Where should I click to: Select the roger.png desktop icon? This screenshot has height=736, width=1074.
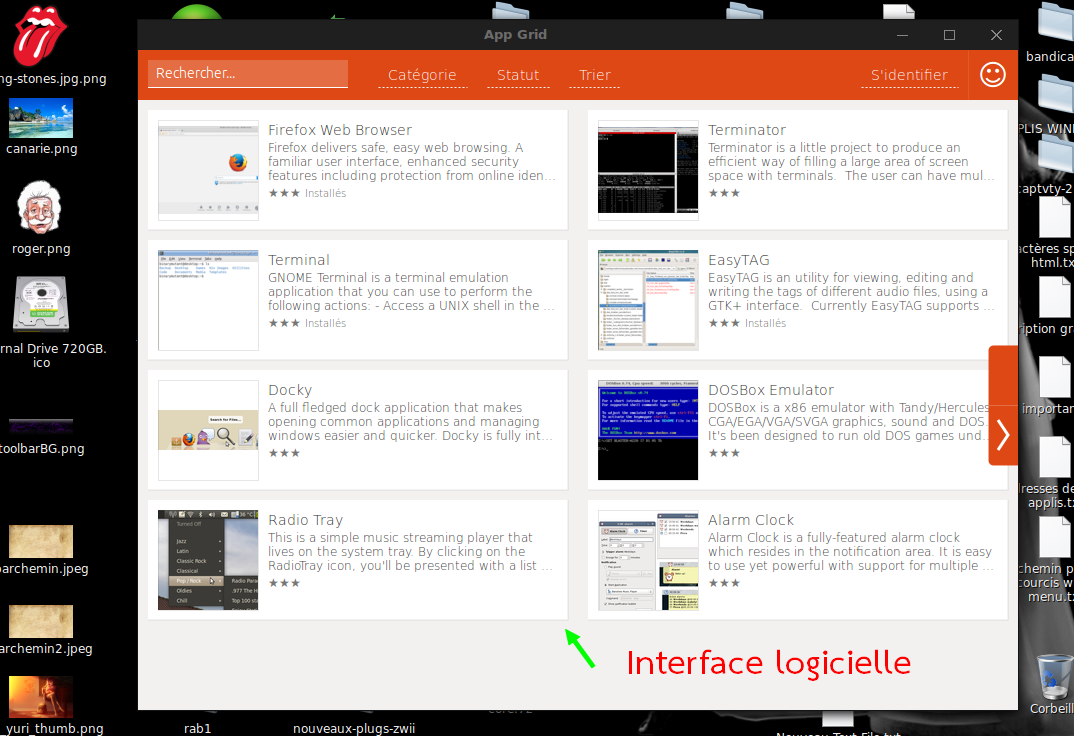pyautogui.click(x=40, y=208)
